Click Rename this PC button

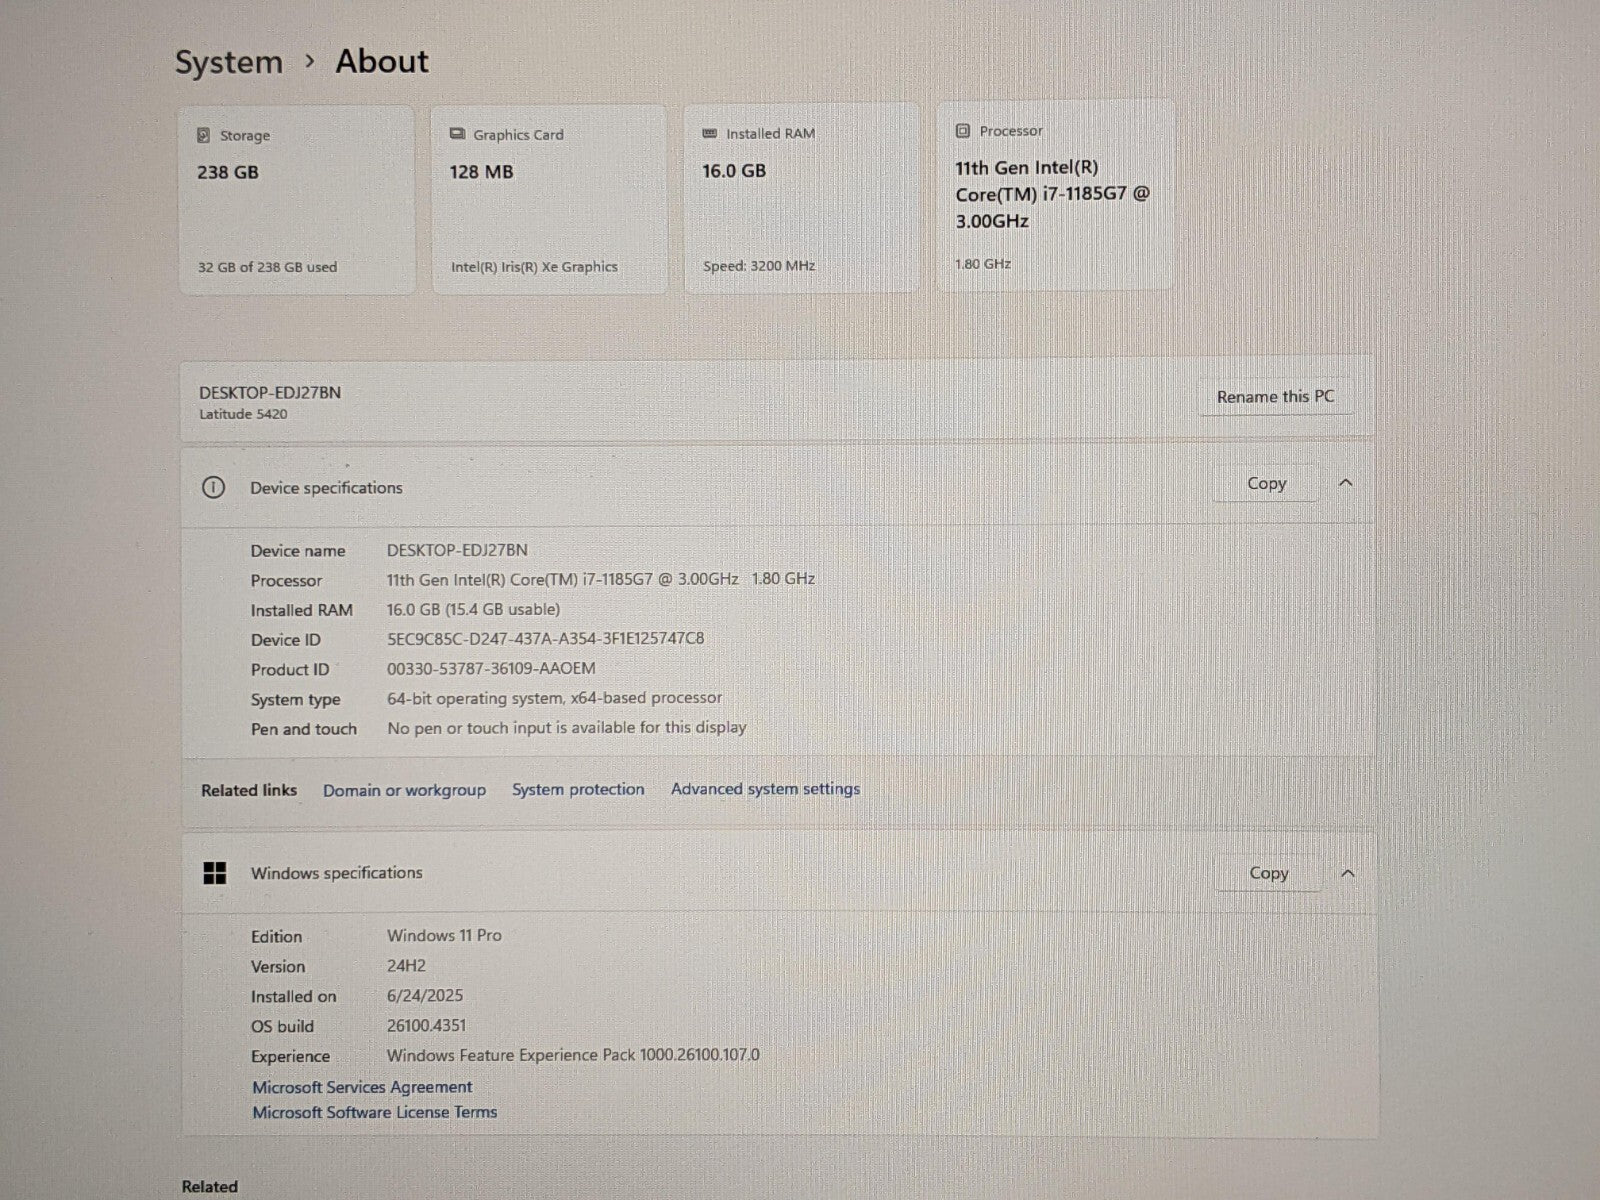(x=1275, y=397)
